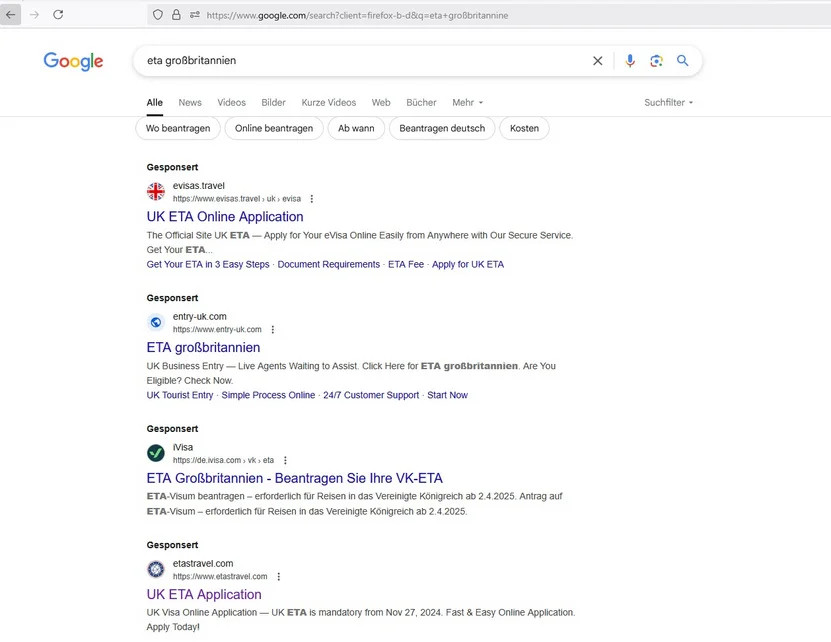Image resolution: width=831 pixels, height=642 pixels.
Task: Click the browser forward arrow
Action: click(x=34, y=15)
